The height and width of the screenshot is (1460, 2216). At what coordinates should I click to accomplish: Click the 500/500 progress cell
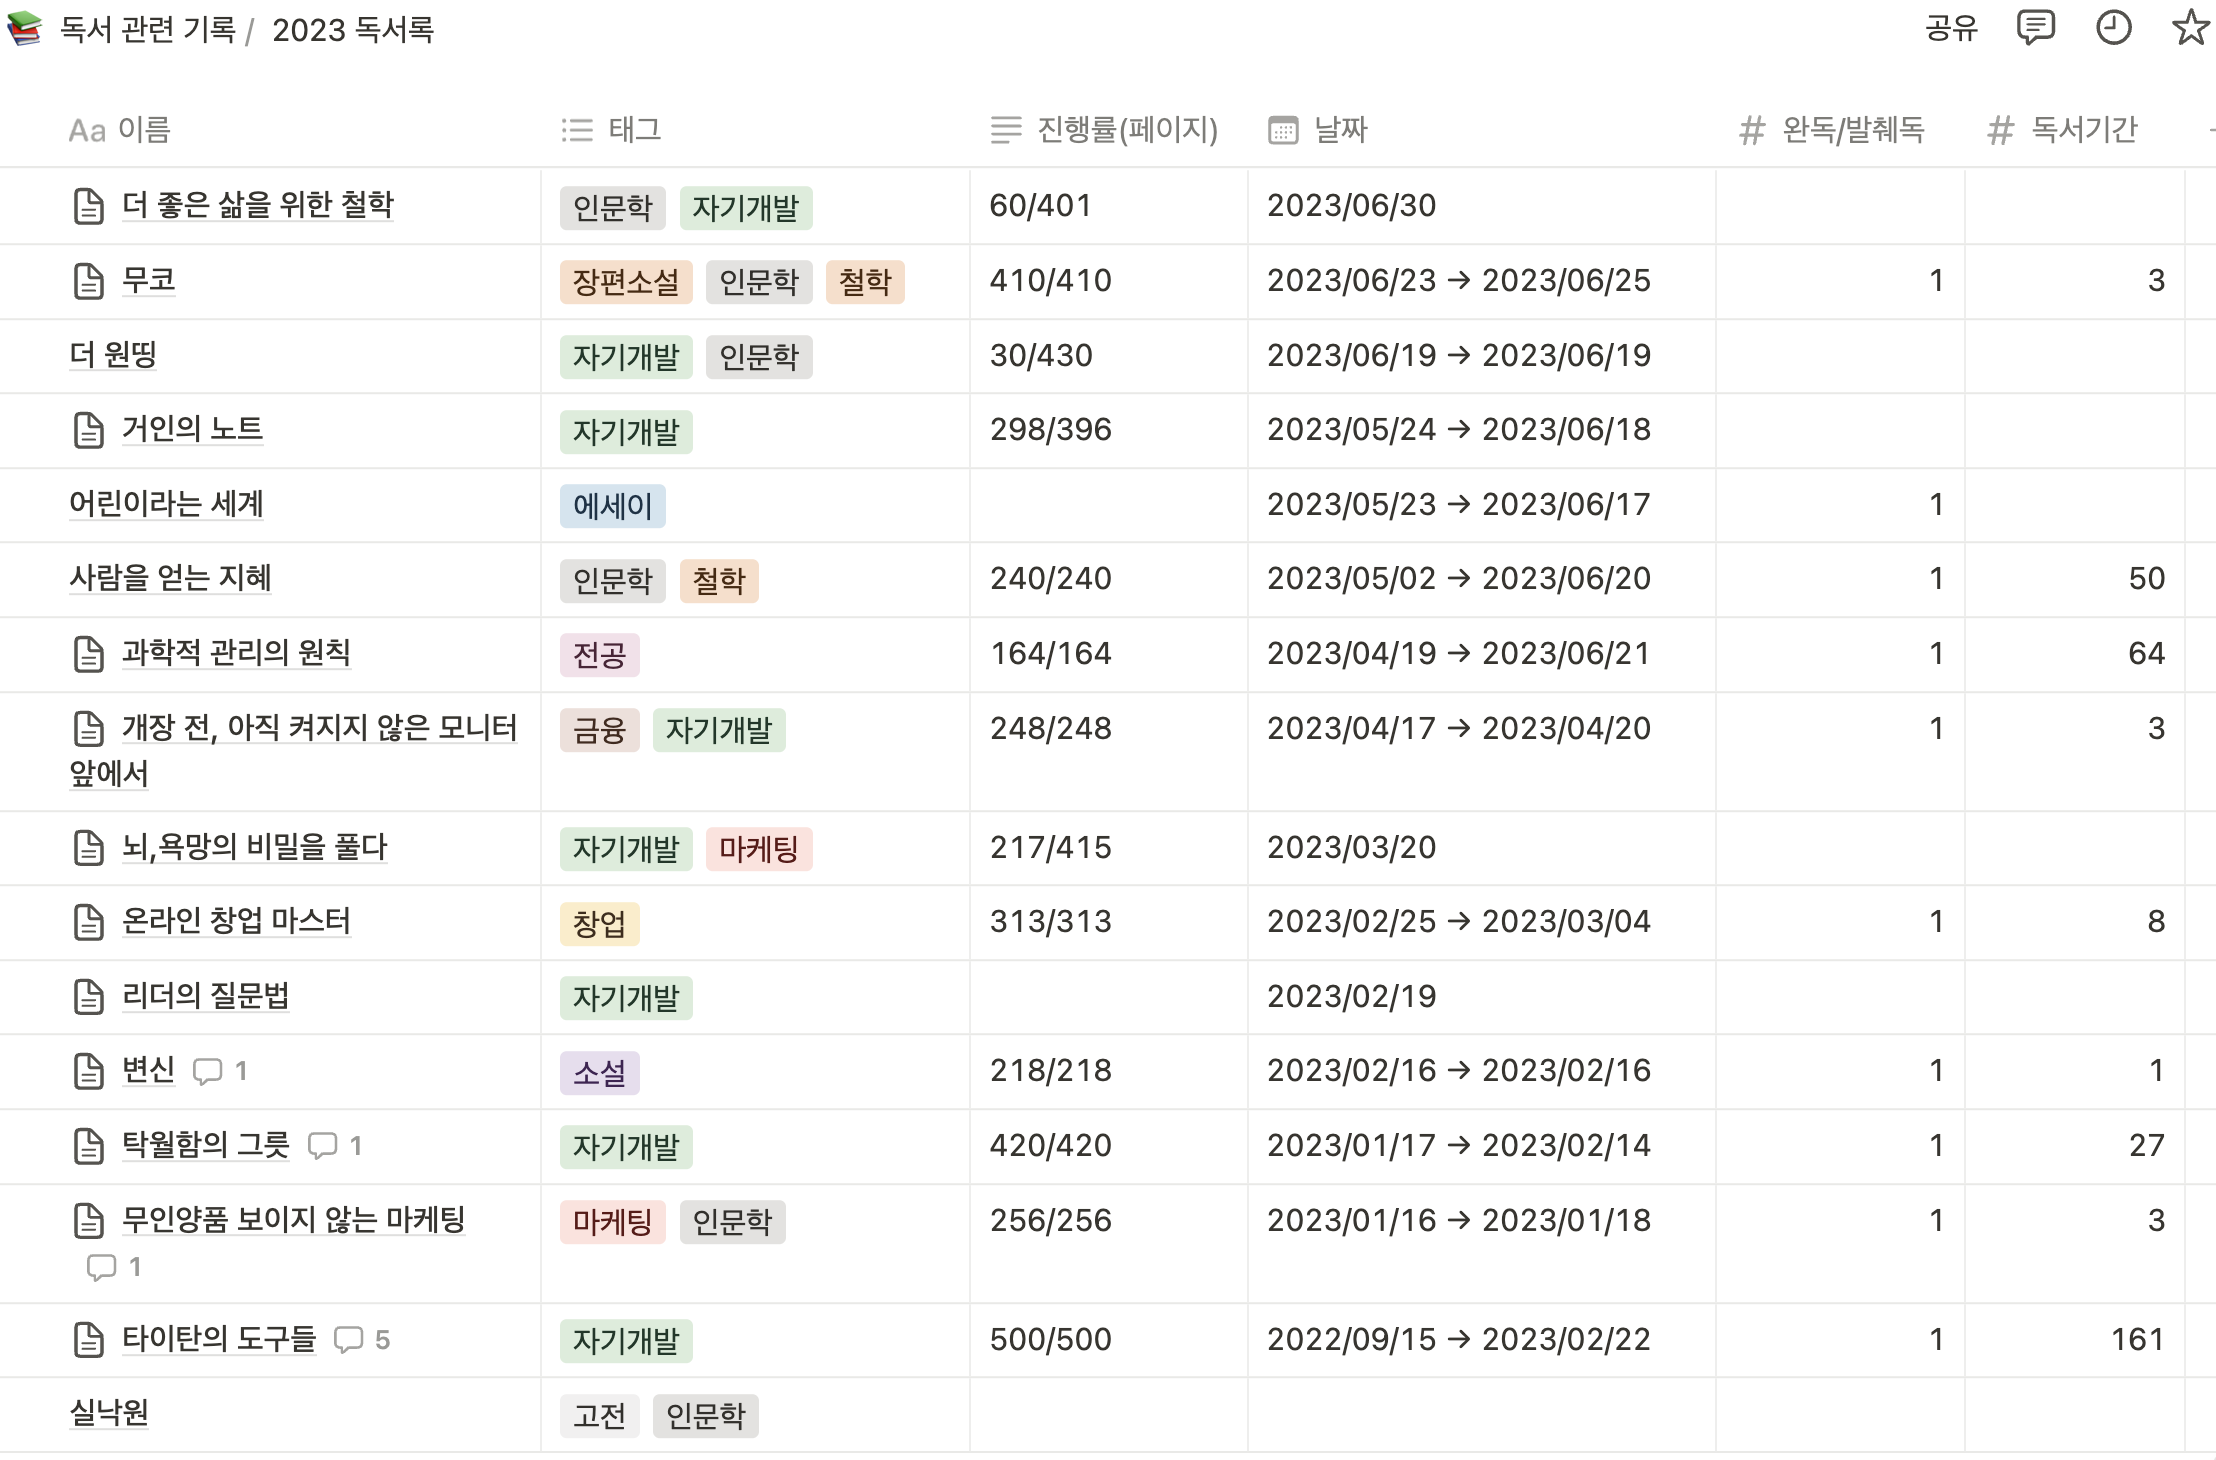pyautogui.click(x=1108, y=1340)
